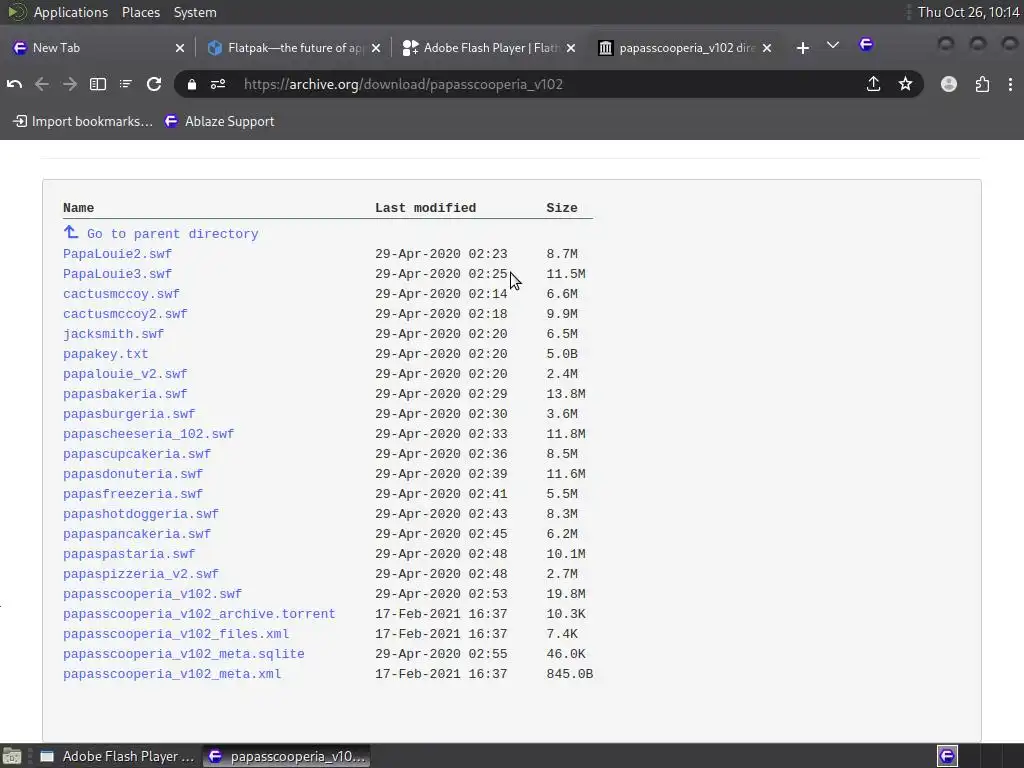Viewport: 1024px width, 768px height.
Task: Click Ablaze icon in system tray
Action: coord(947,756)
